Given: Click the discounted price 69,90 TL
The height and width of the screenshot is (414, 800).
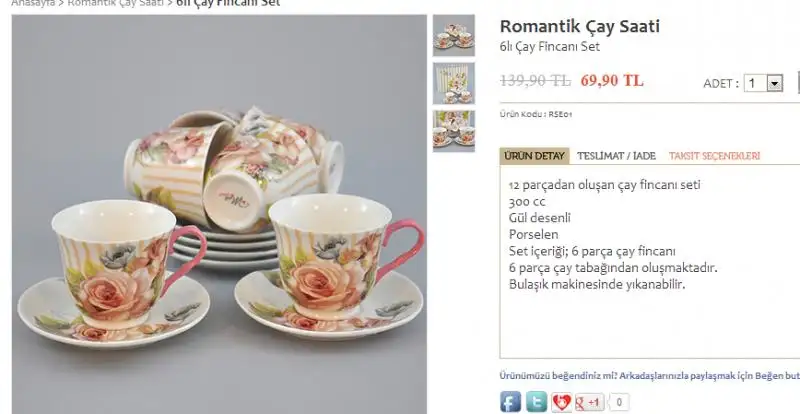Looking at the screenshot, I should click(612, 81).
